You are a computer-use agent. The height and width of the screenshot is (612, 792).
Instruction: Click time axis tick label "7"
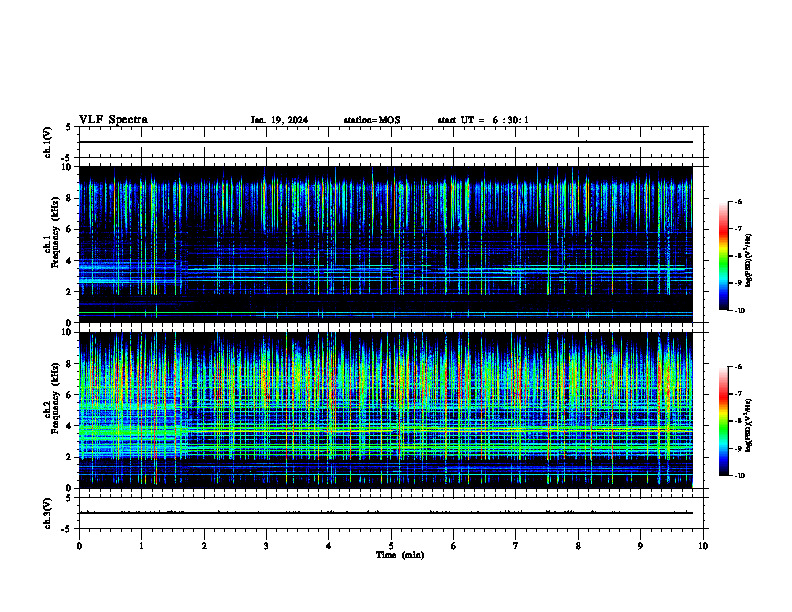[516, 546]
